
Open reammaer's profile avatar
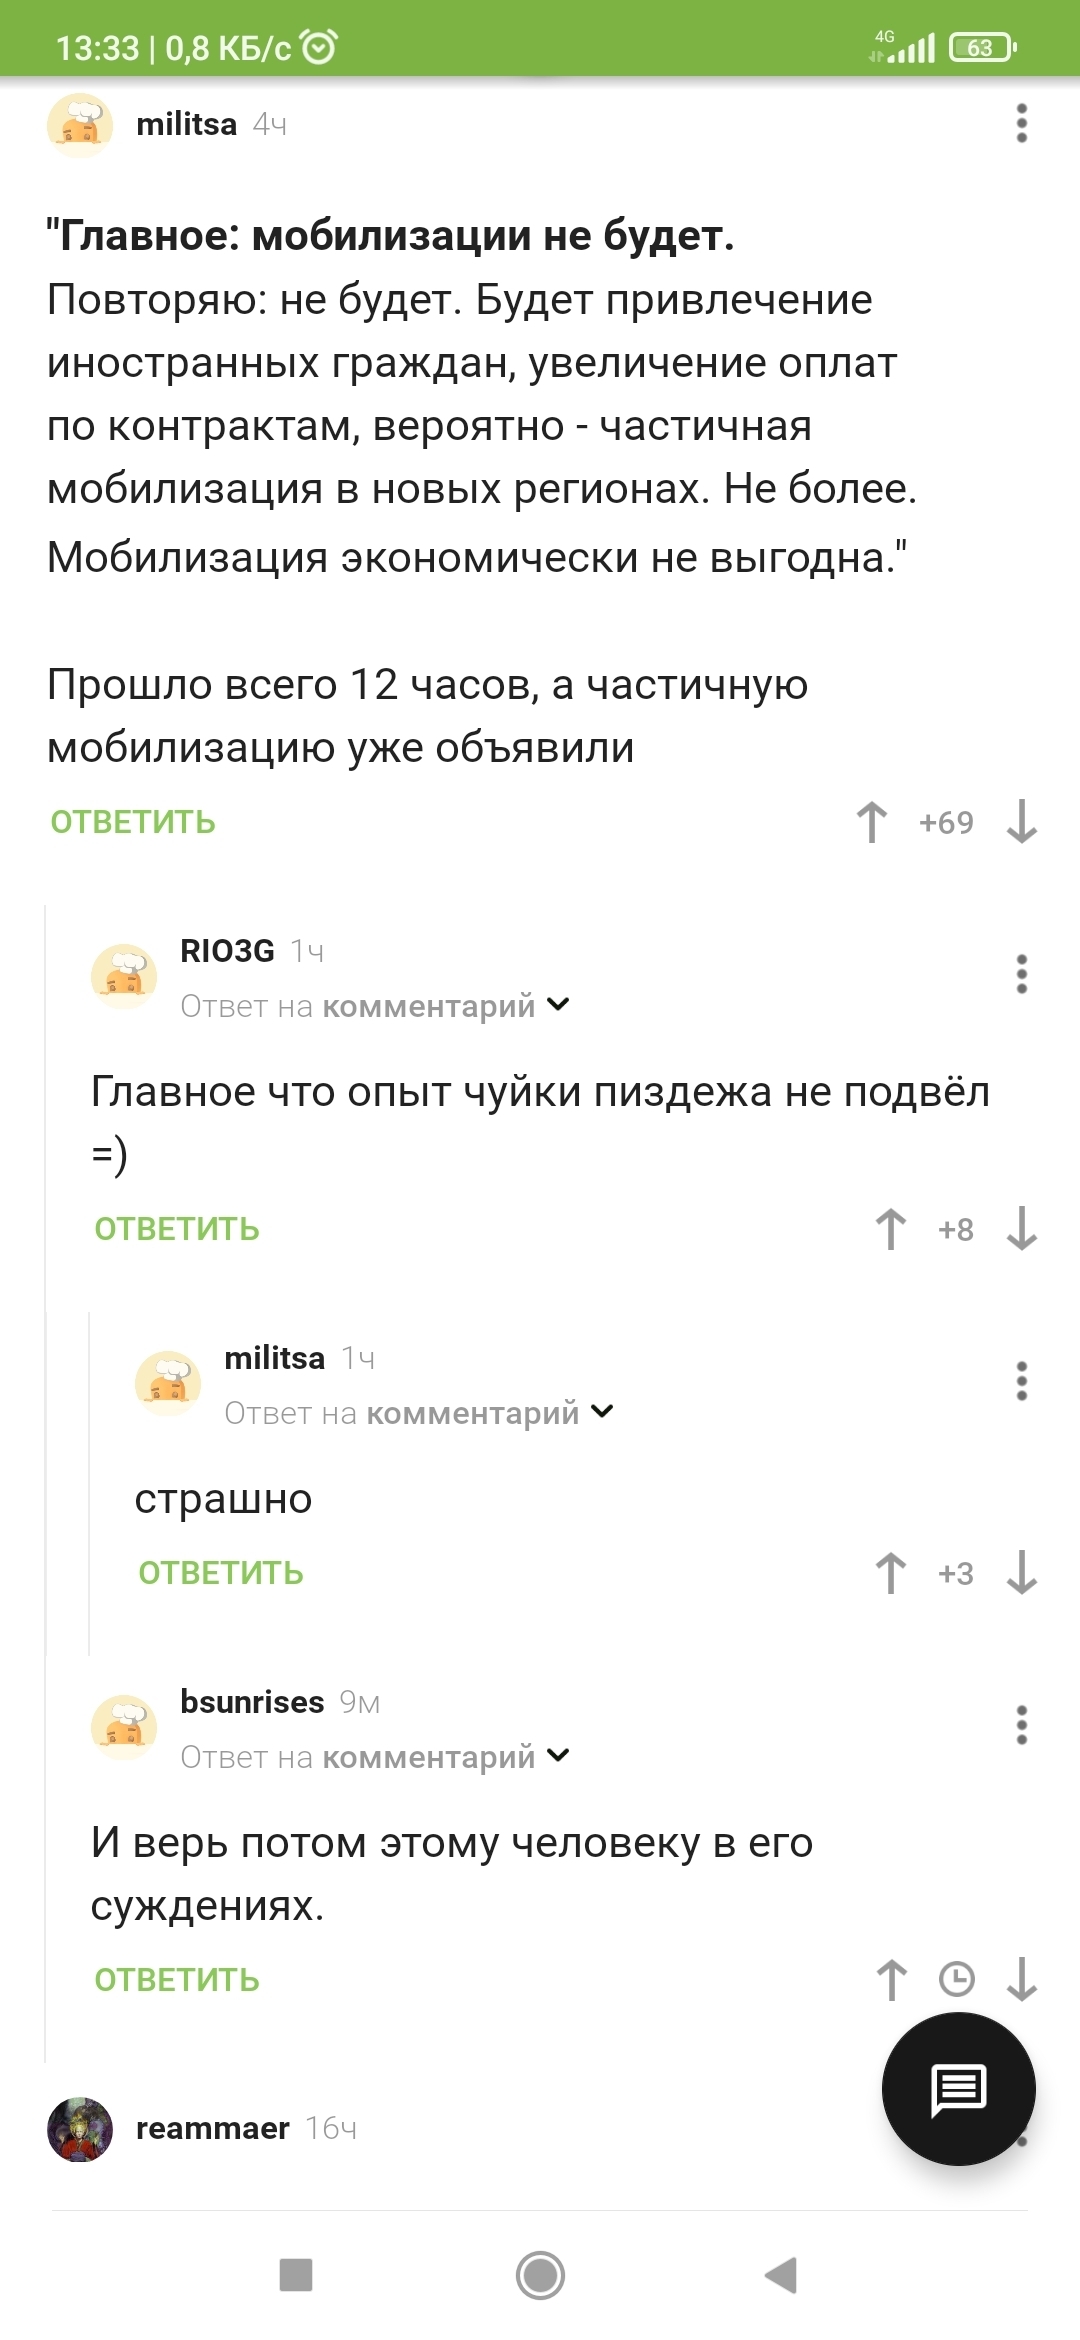pos(80,2129)
